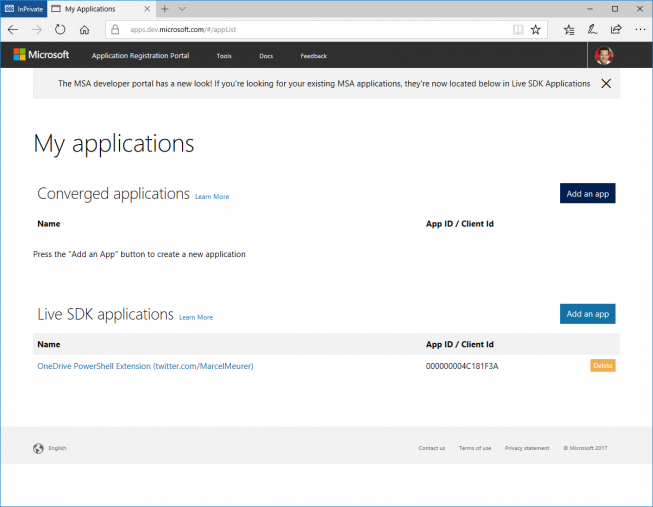Click the Converged Name column header

click(x=49, y=224)
